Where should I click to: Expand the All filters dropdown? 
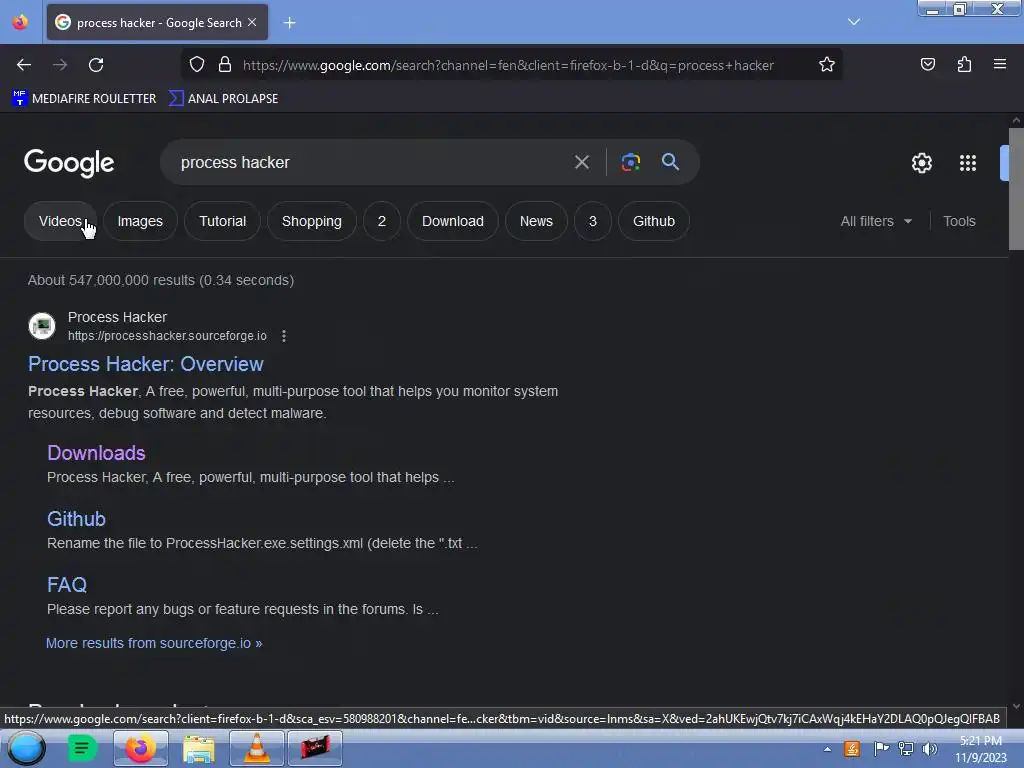pos(876,221)
